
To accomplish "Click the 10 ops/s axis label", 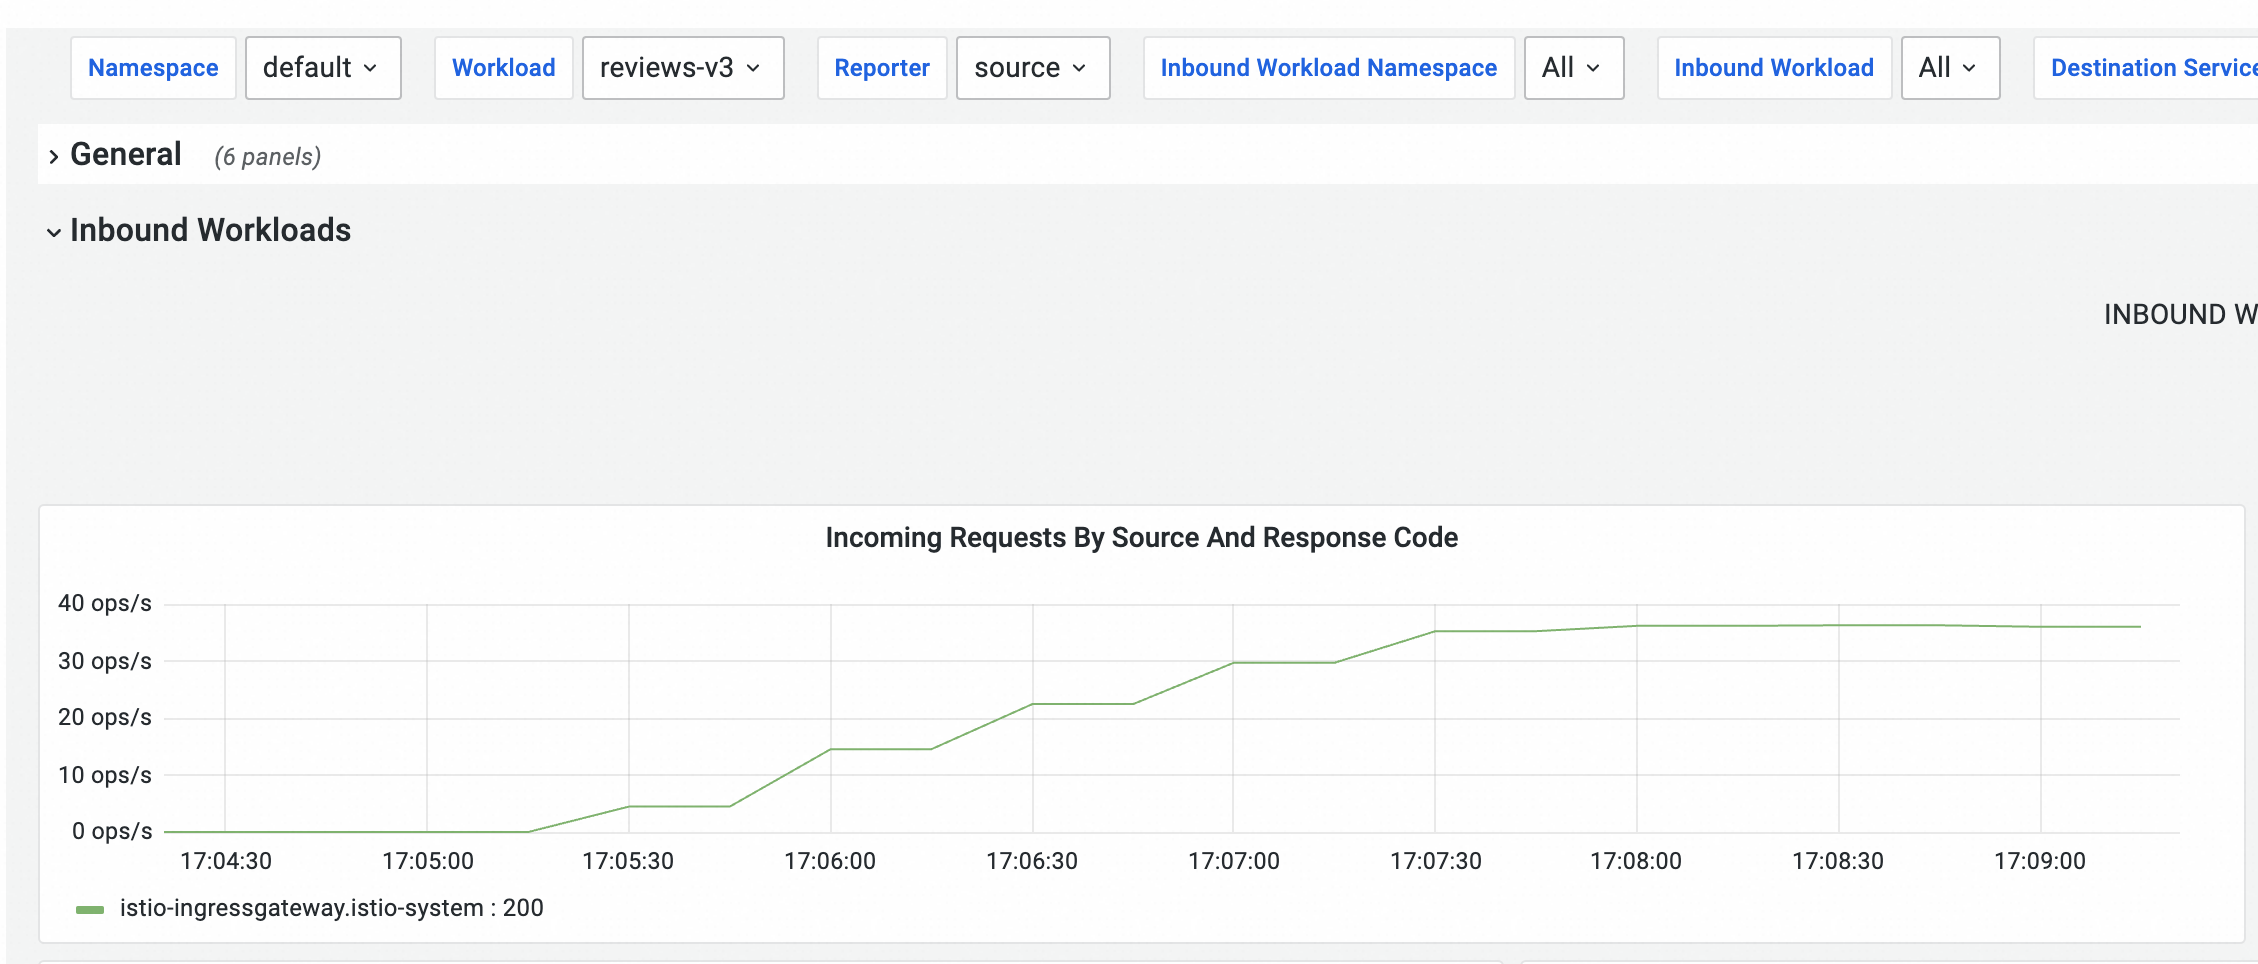I will point(105,775).
